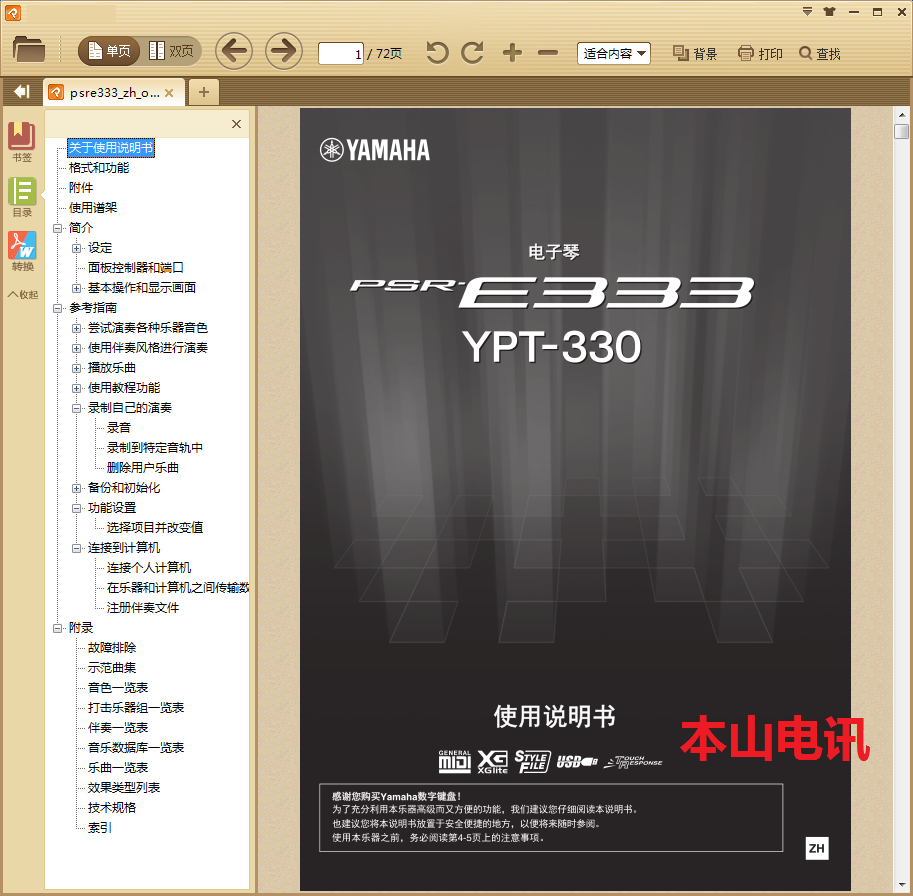Viewport: 913px width, 896px height.
Task: Collapse the 录制自己的演奏 node
Action: [x=76, y=409]
